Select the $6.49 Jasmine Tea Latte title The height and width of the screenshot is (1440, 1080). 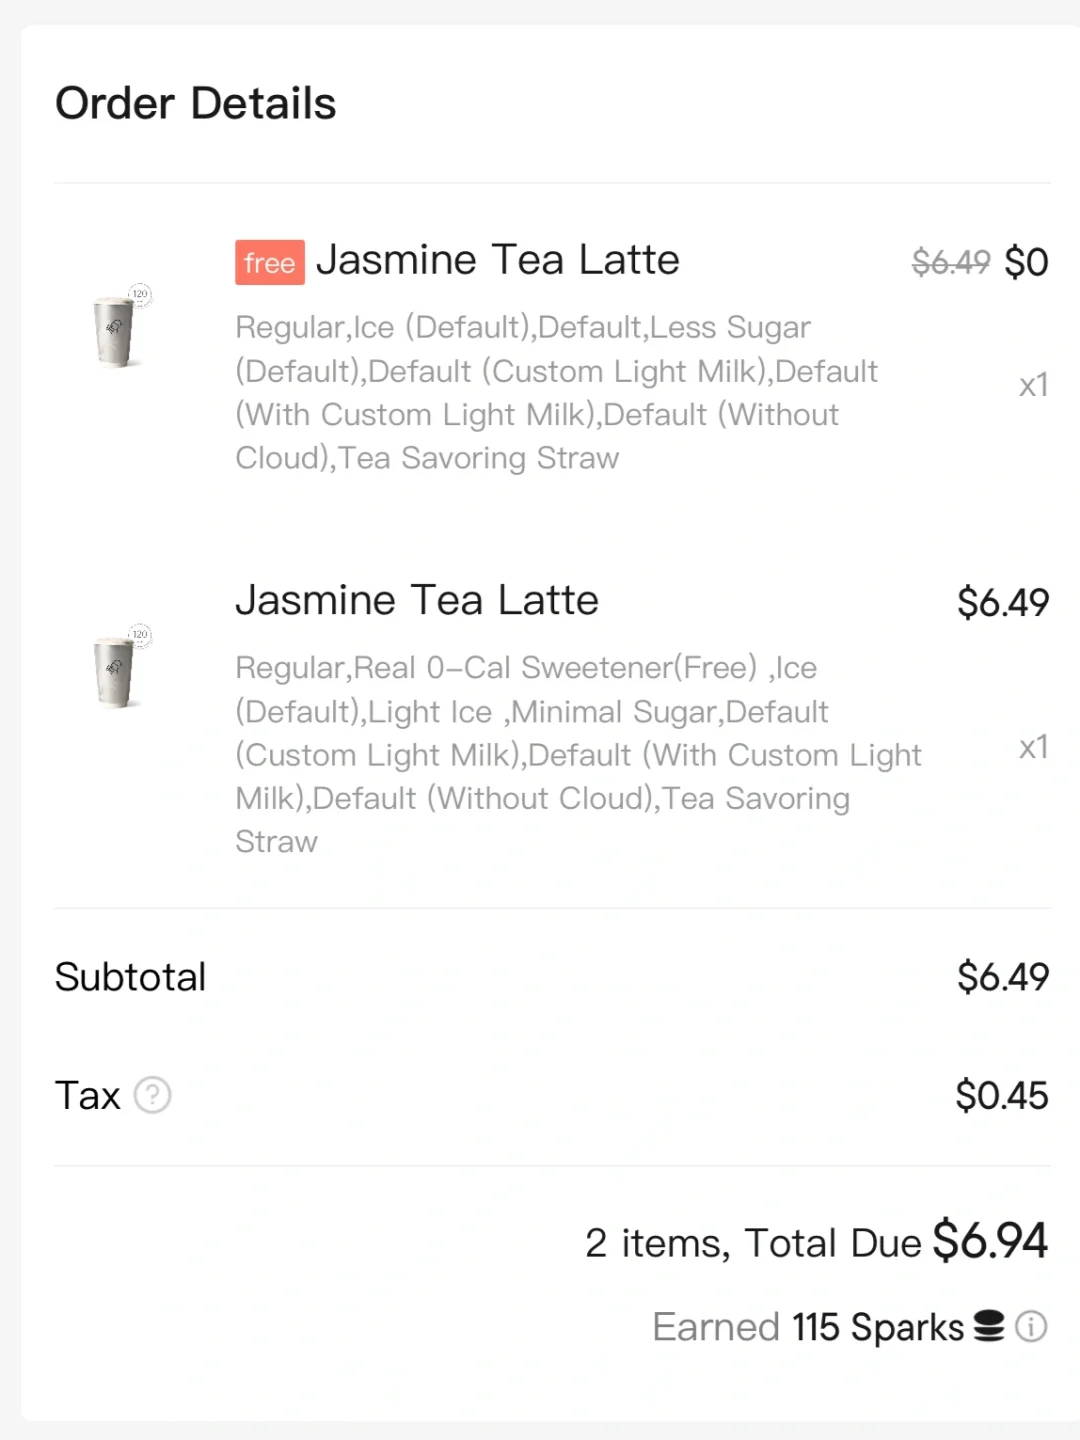(x=417, y=600)
